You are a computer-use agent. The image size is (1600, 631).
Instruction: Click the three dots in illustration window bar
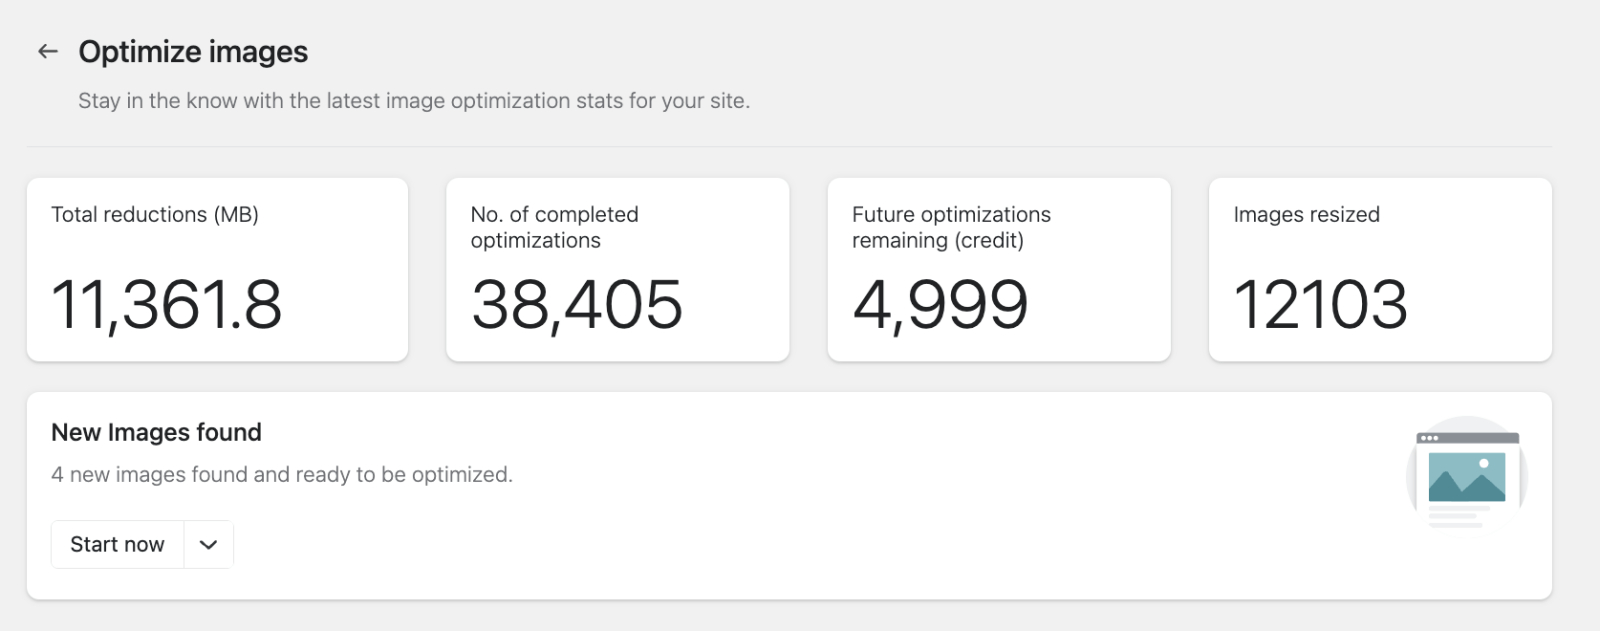1429,438
